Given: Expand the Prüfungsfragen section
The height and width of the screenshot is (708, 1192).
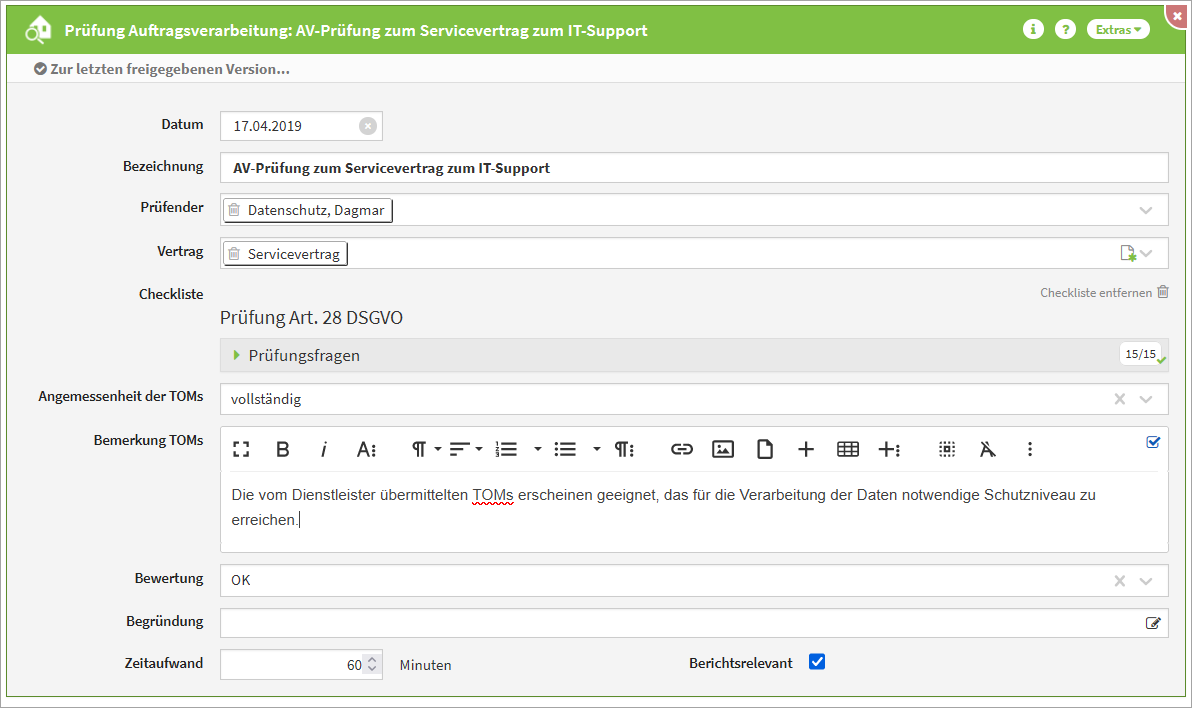Looking at the screenshot, I should pos(237,355).
